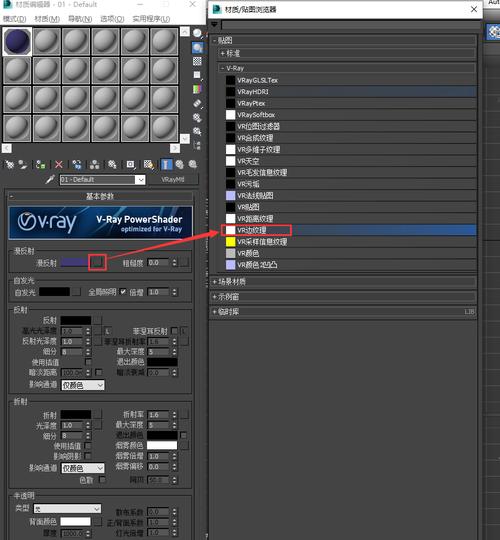This screenshot has width=500, height=540.
Task: Click the Go to Parent icon
Action: point(179,165)
